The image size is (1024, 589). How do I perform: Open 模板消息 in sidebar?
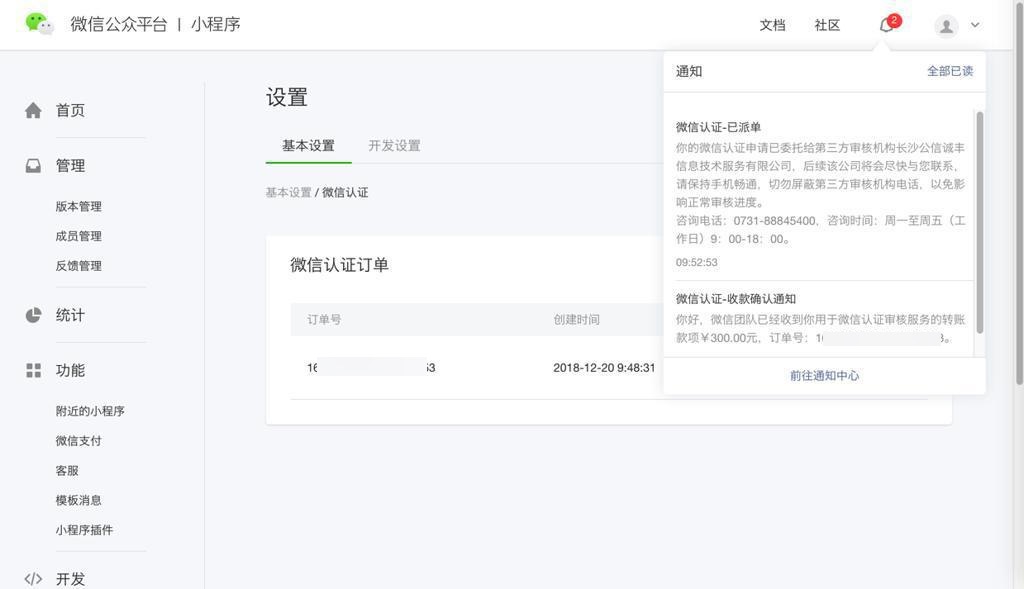78,500
